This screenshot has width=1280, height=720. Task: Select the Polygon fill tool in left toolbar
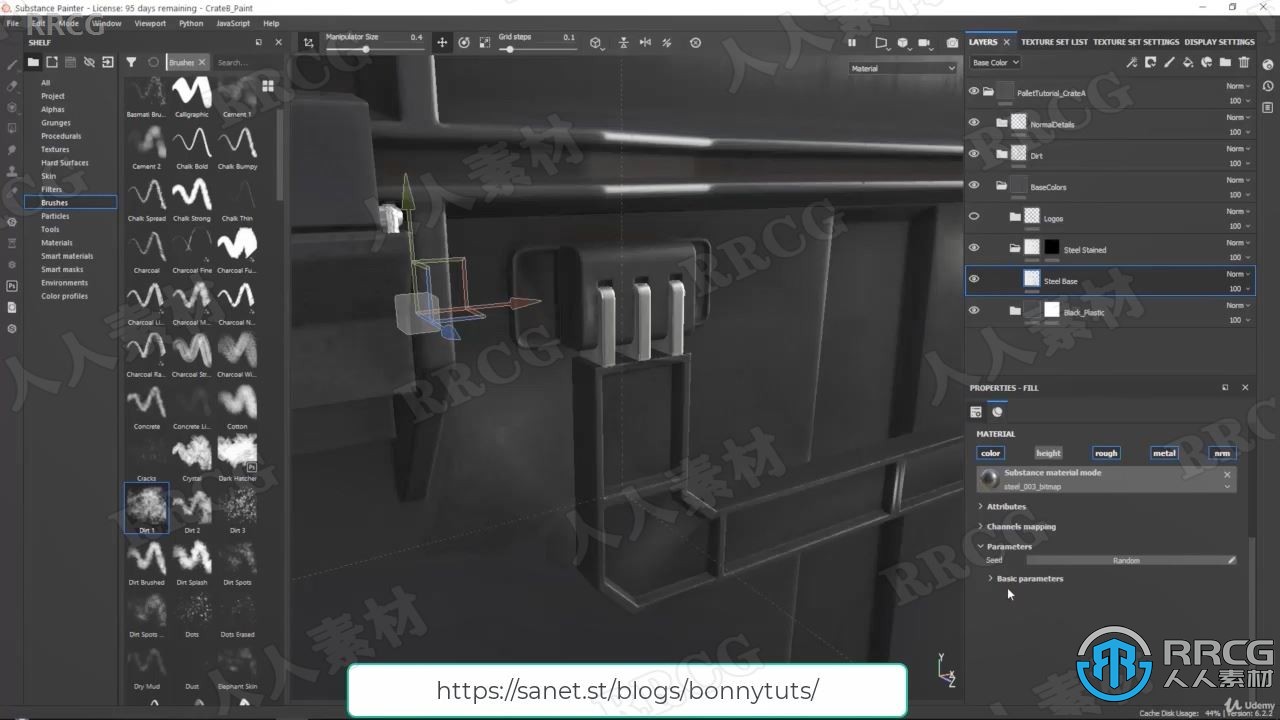pyautogui.click(x=12, y=128)
